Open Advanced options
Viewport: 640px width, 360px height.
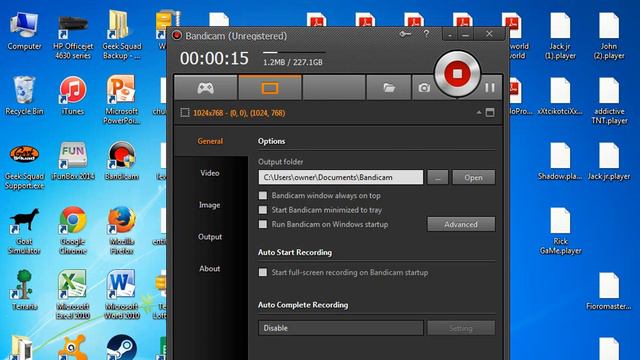pos(461,224)
